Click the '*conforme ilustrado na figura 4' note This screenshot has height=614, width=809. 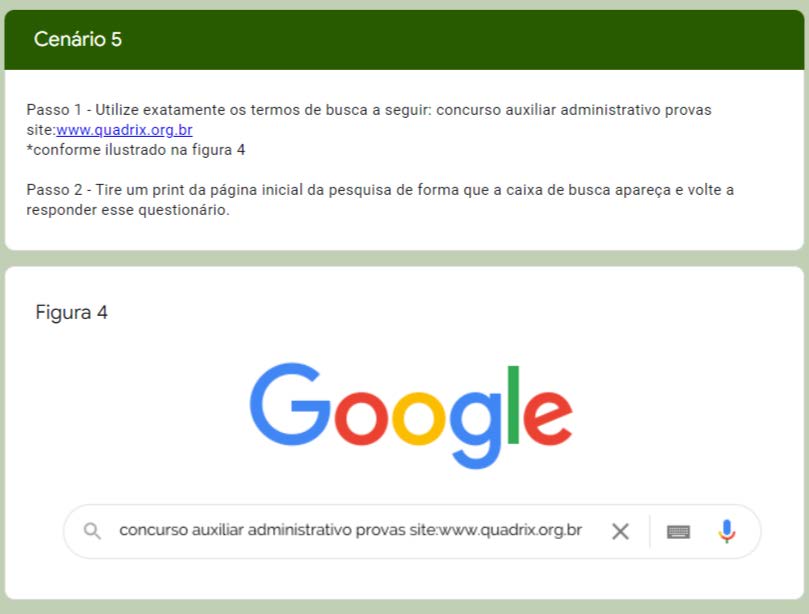coord(136,150)
